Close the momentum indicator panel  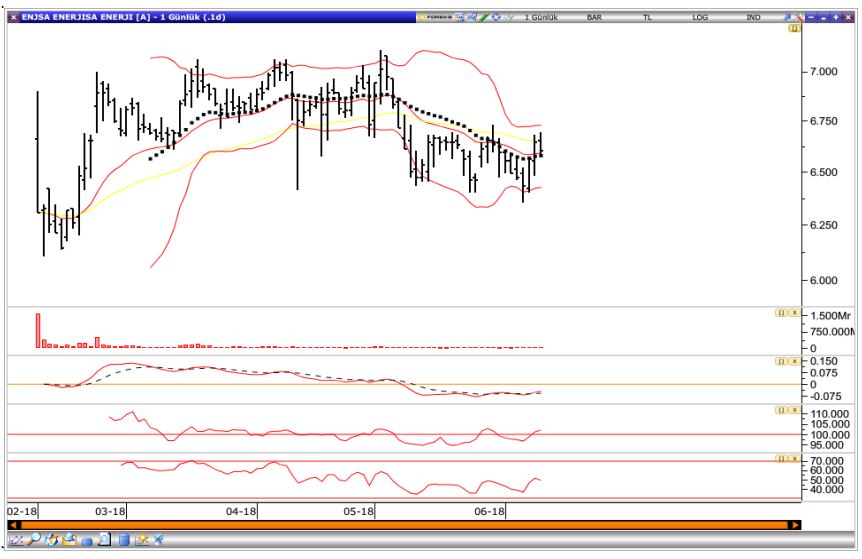pos(794,410)
